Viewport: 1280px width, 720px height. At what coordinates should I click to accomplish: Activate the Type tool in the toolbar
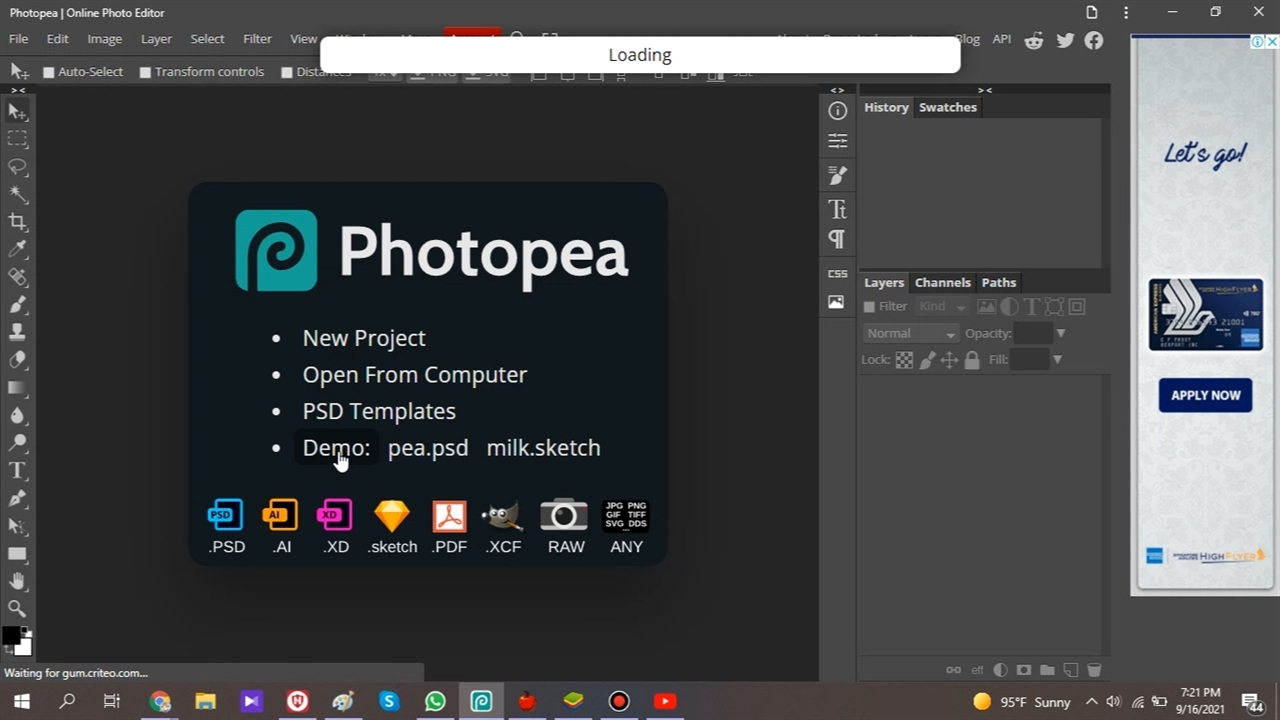17,471
